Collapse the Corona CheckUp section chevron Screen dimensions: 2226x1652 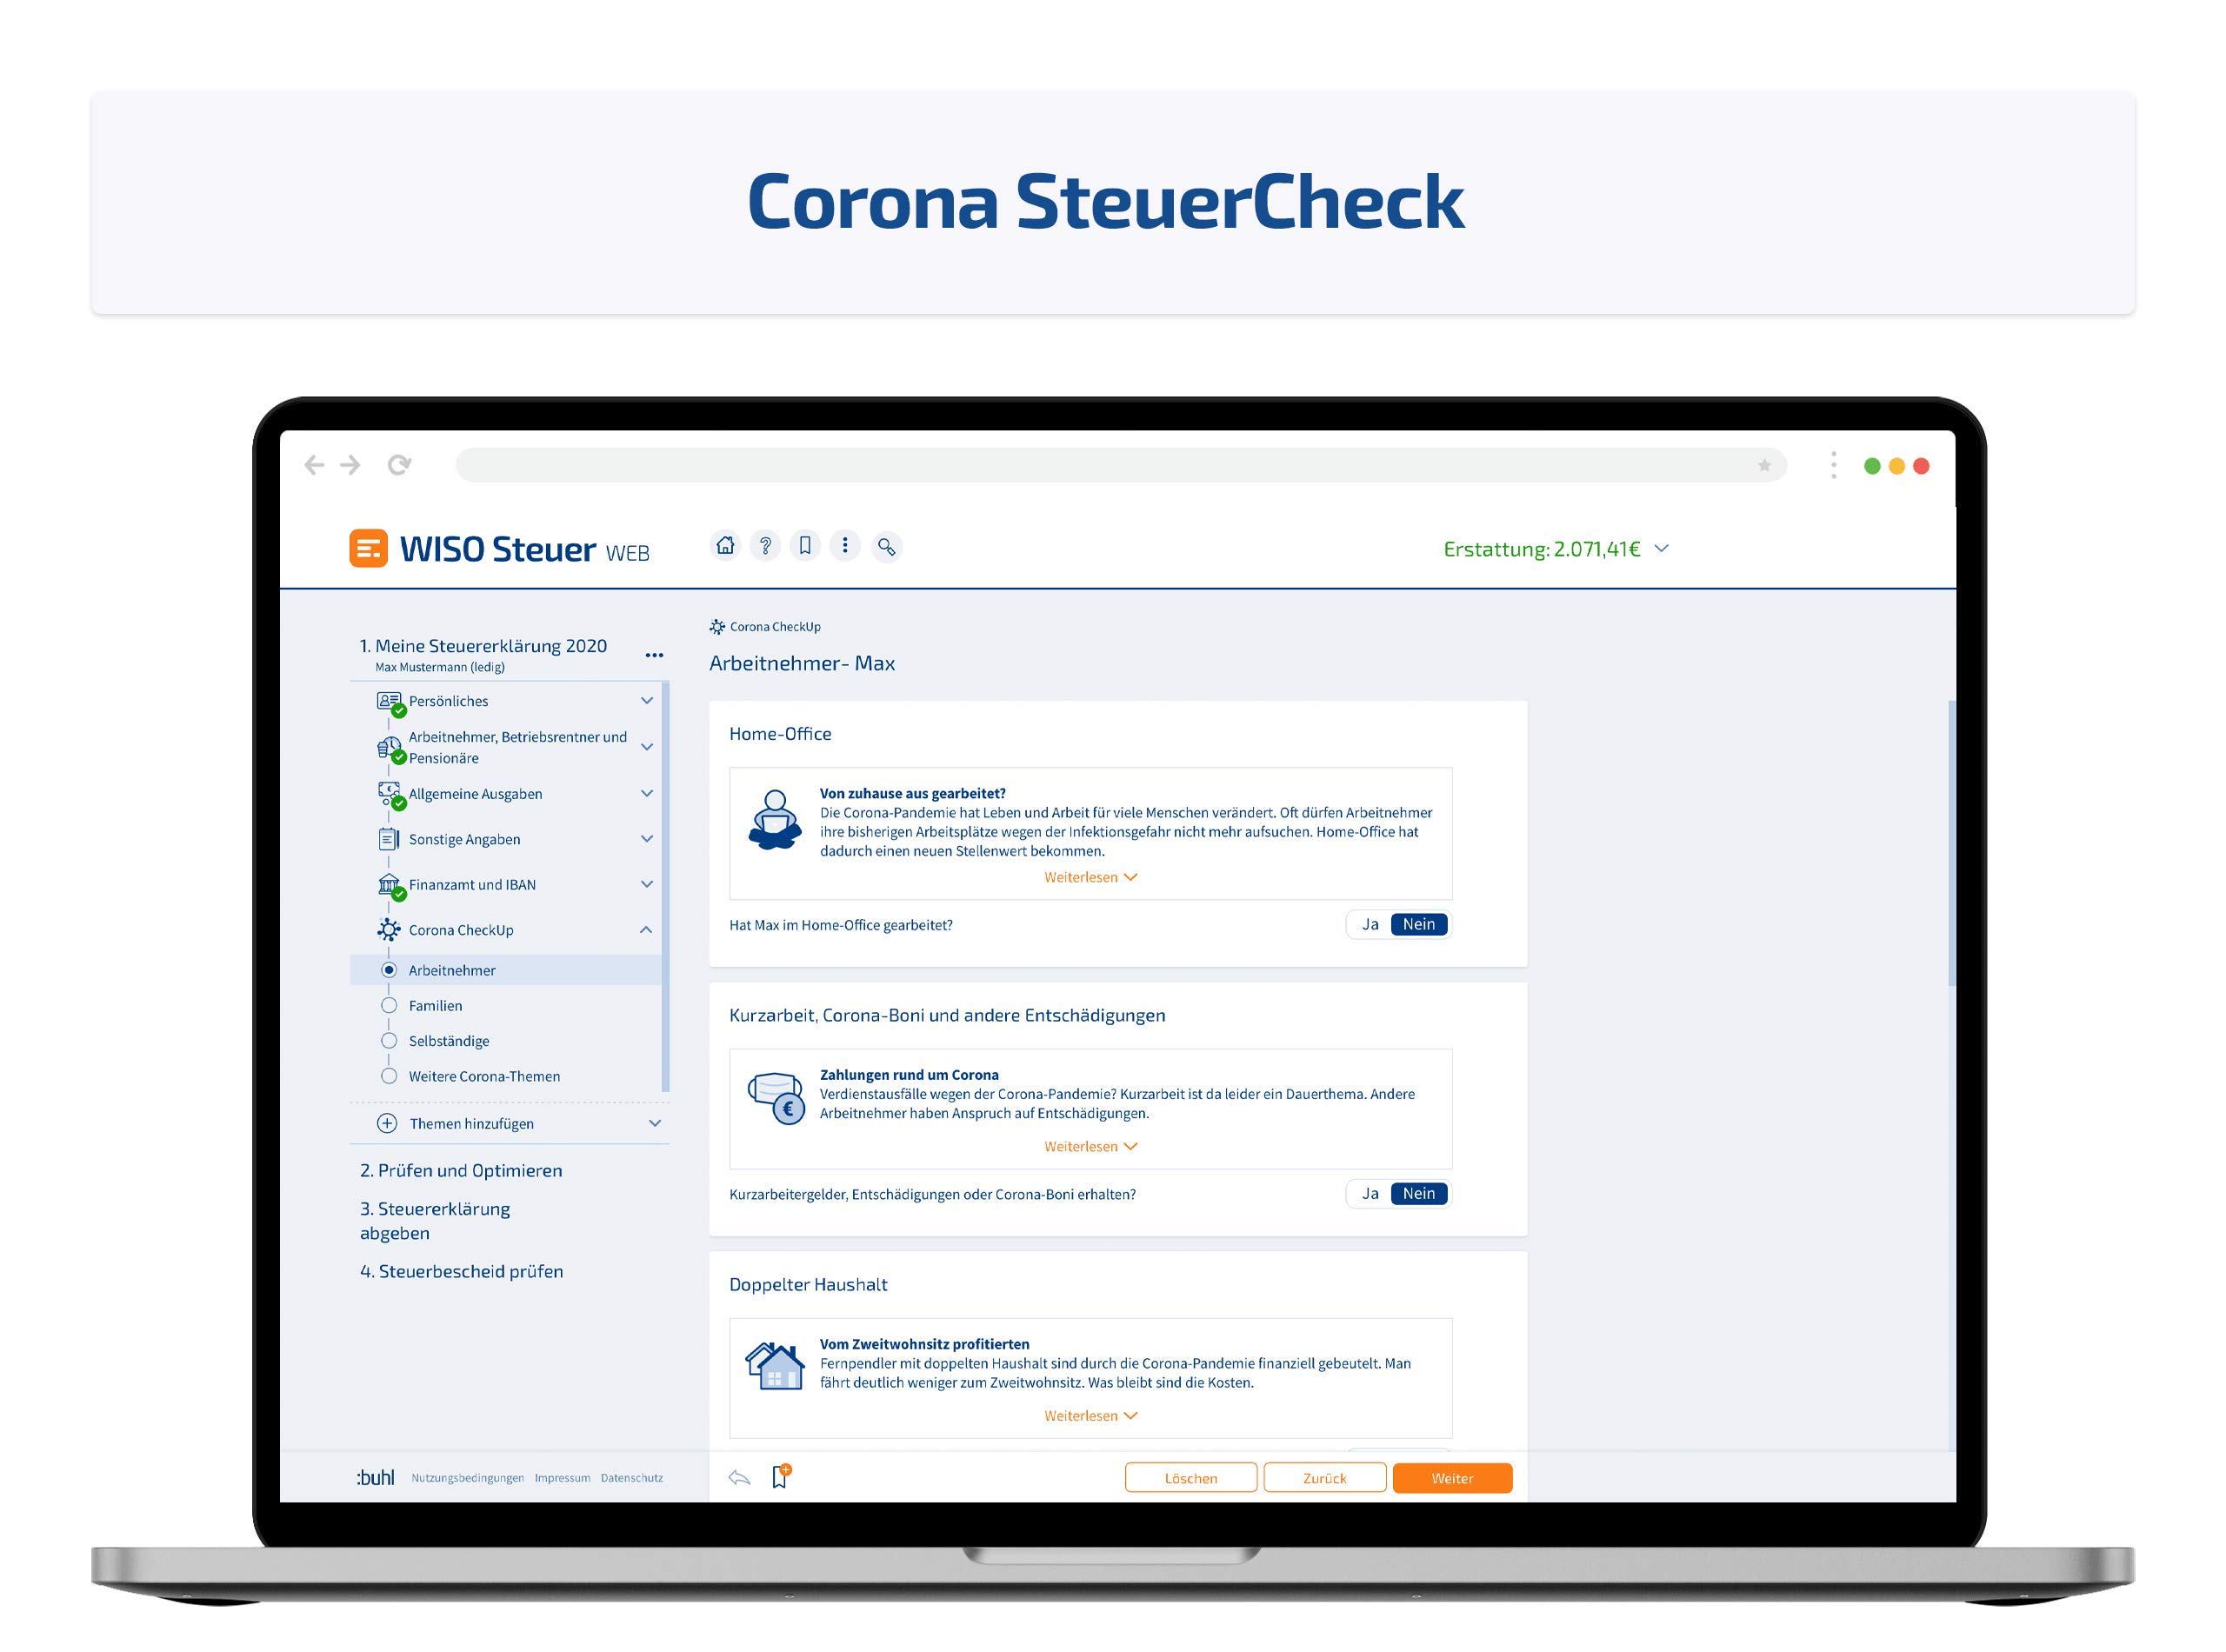(646, 930)
